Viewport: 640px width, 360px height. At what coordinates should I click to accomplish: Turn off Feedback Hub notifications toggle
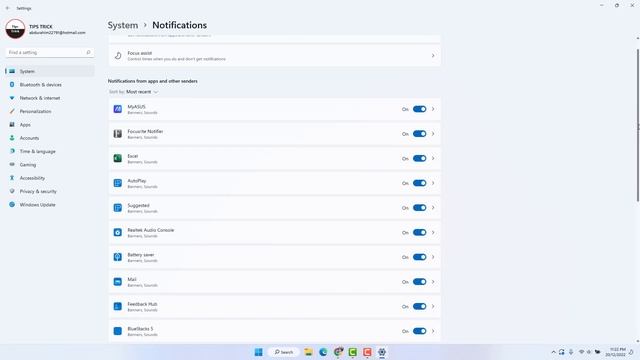coord(419,306)
